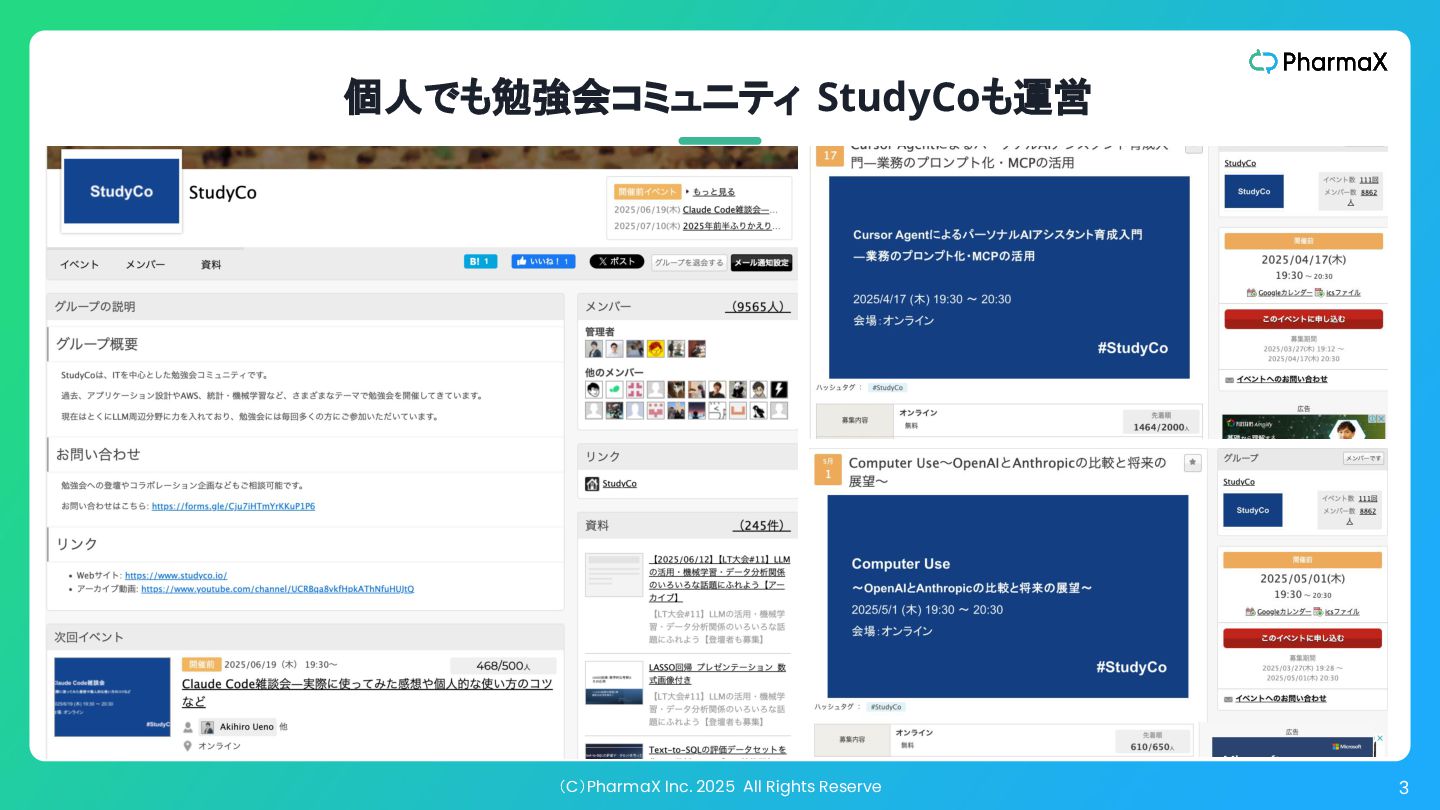Open the member count (9565人) link
The image size is (1440, 810).
pos(757,307)
